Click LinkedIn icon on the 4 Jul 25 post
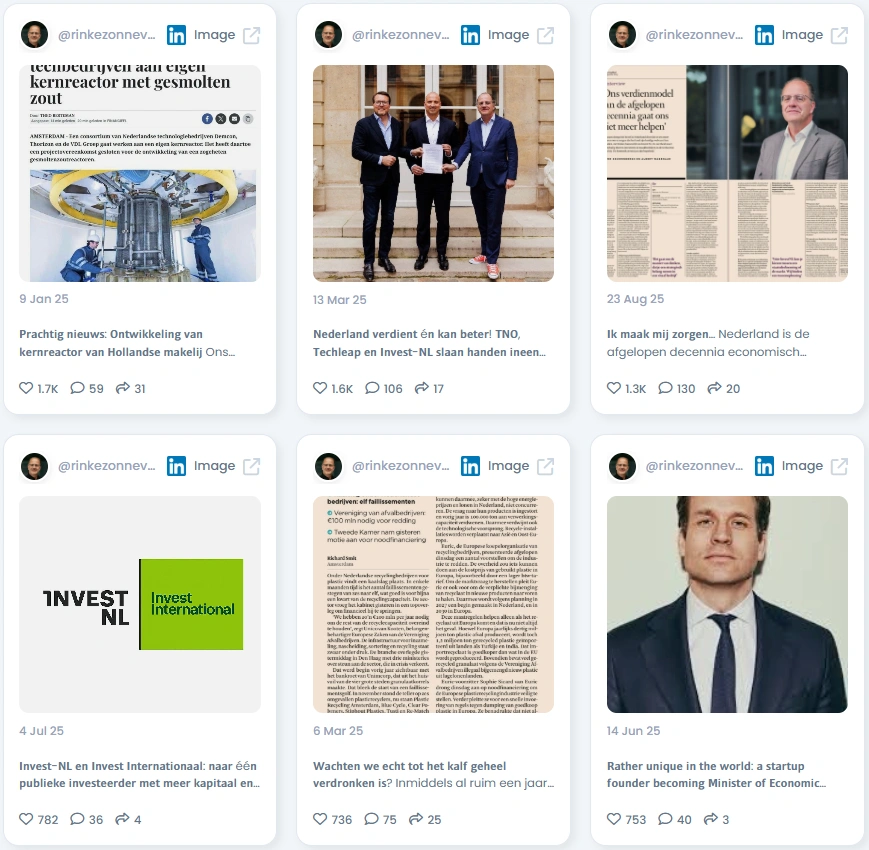This screenshot has width=869, height=850. [x=176, y=466]
